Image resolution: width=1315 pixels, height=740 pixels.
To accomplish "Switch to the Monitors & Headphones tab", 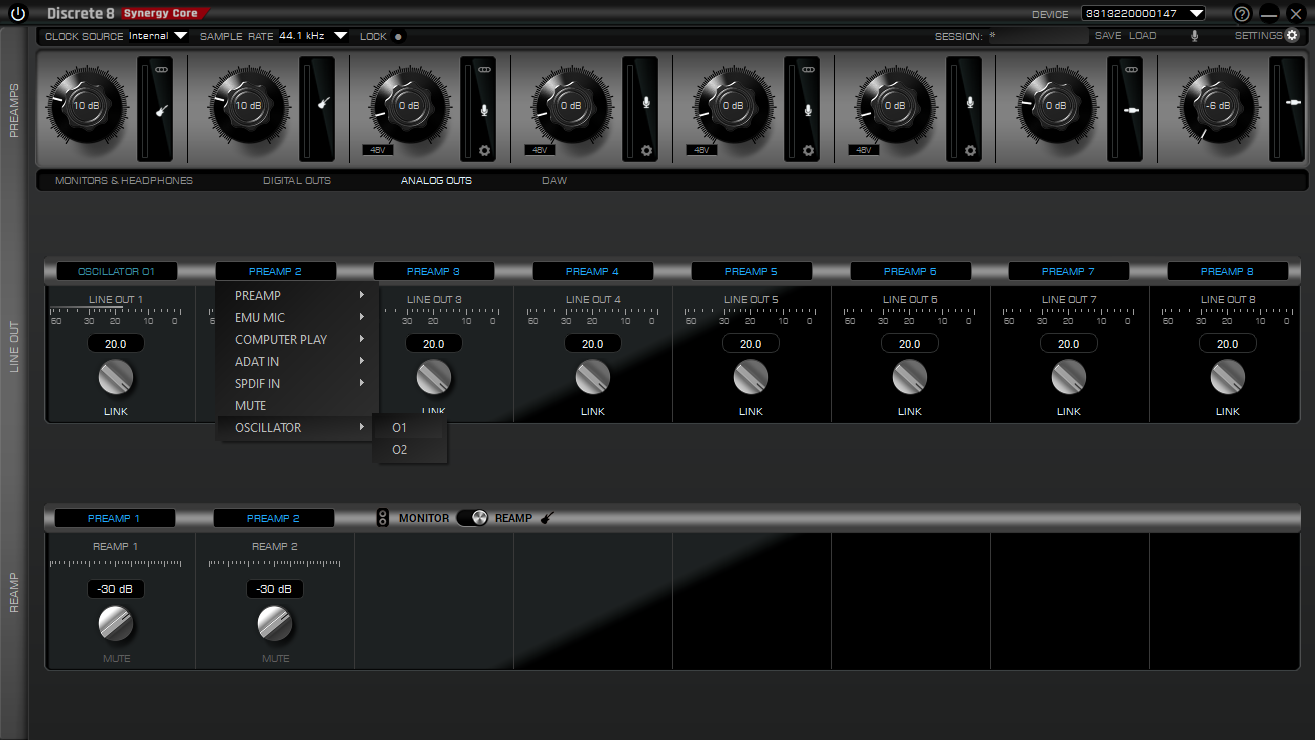I will point(124,181).
